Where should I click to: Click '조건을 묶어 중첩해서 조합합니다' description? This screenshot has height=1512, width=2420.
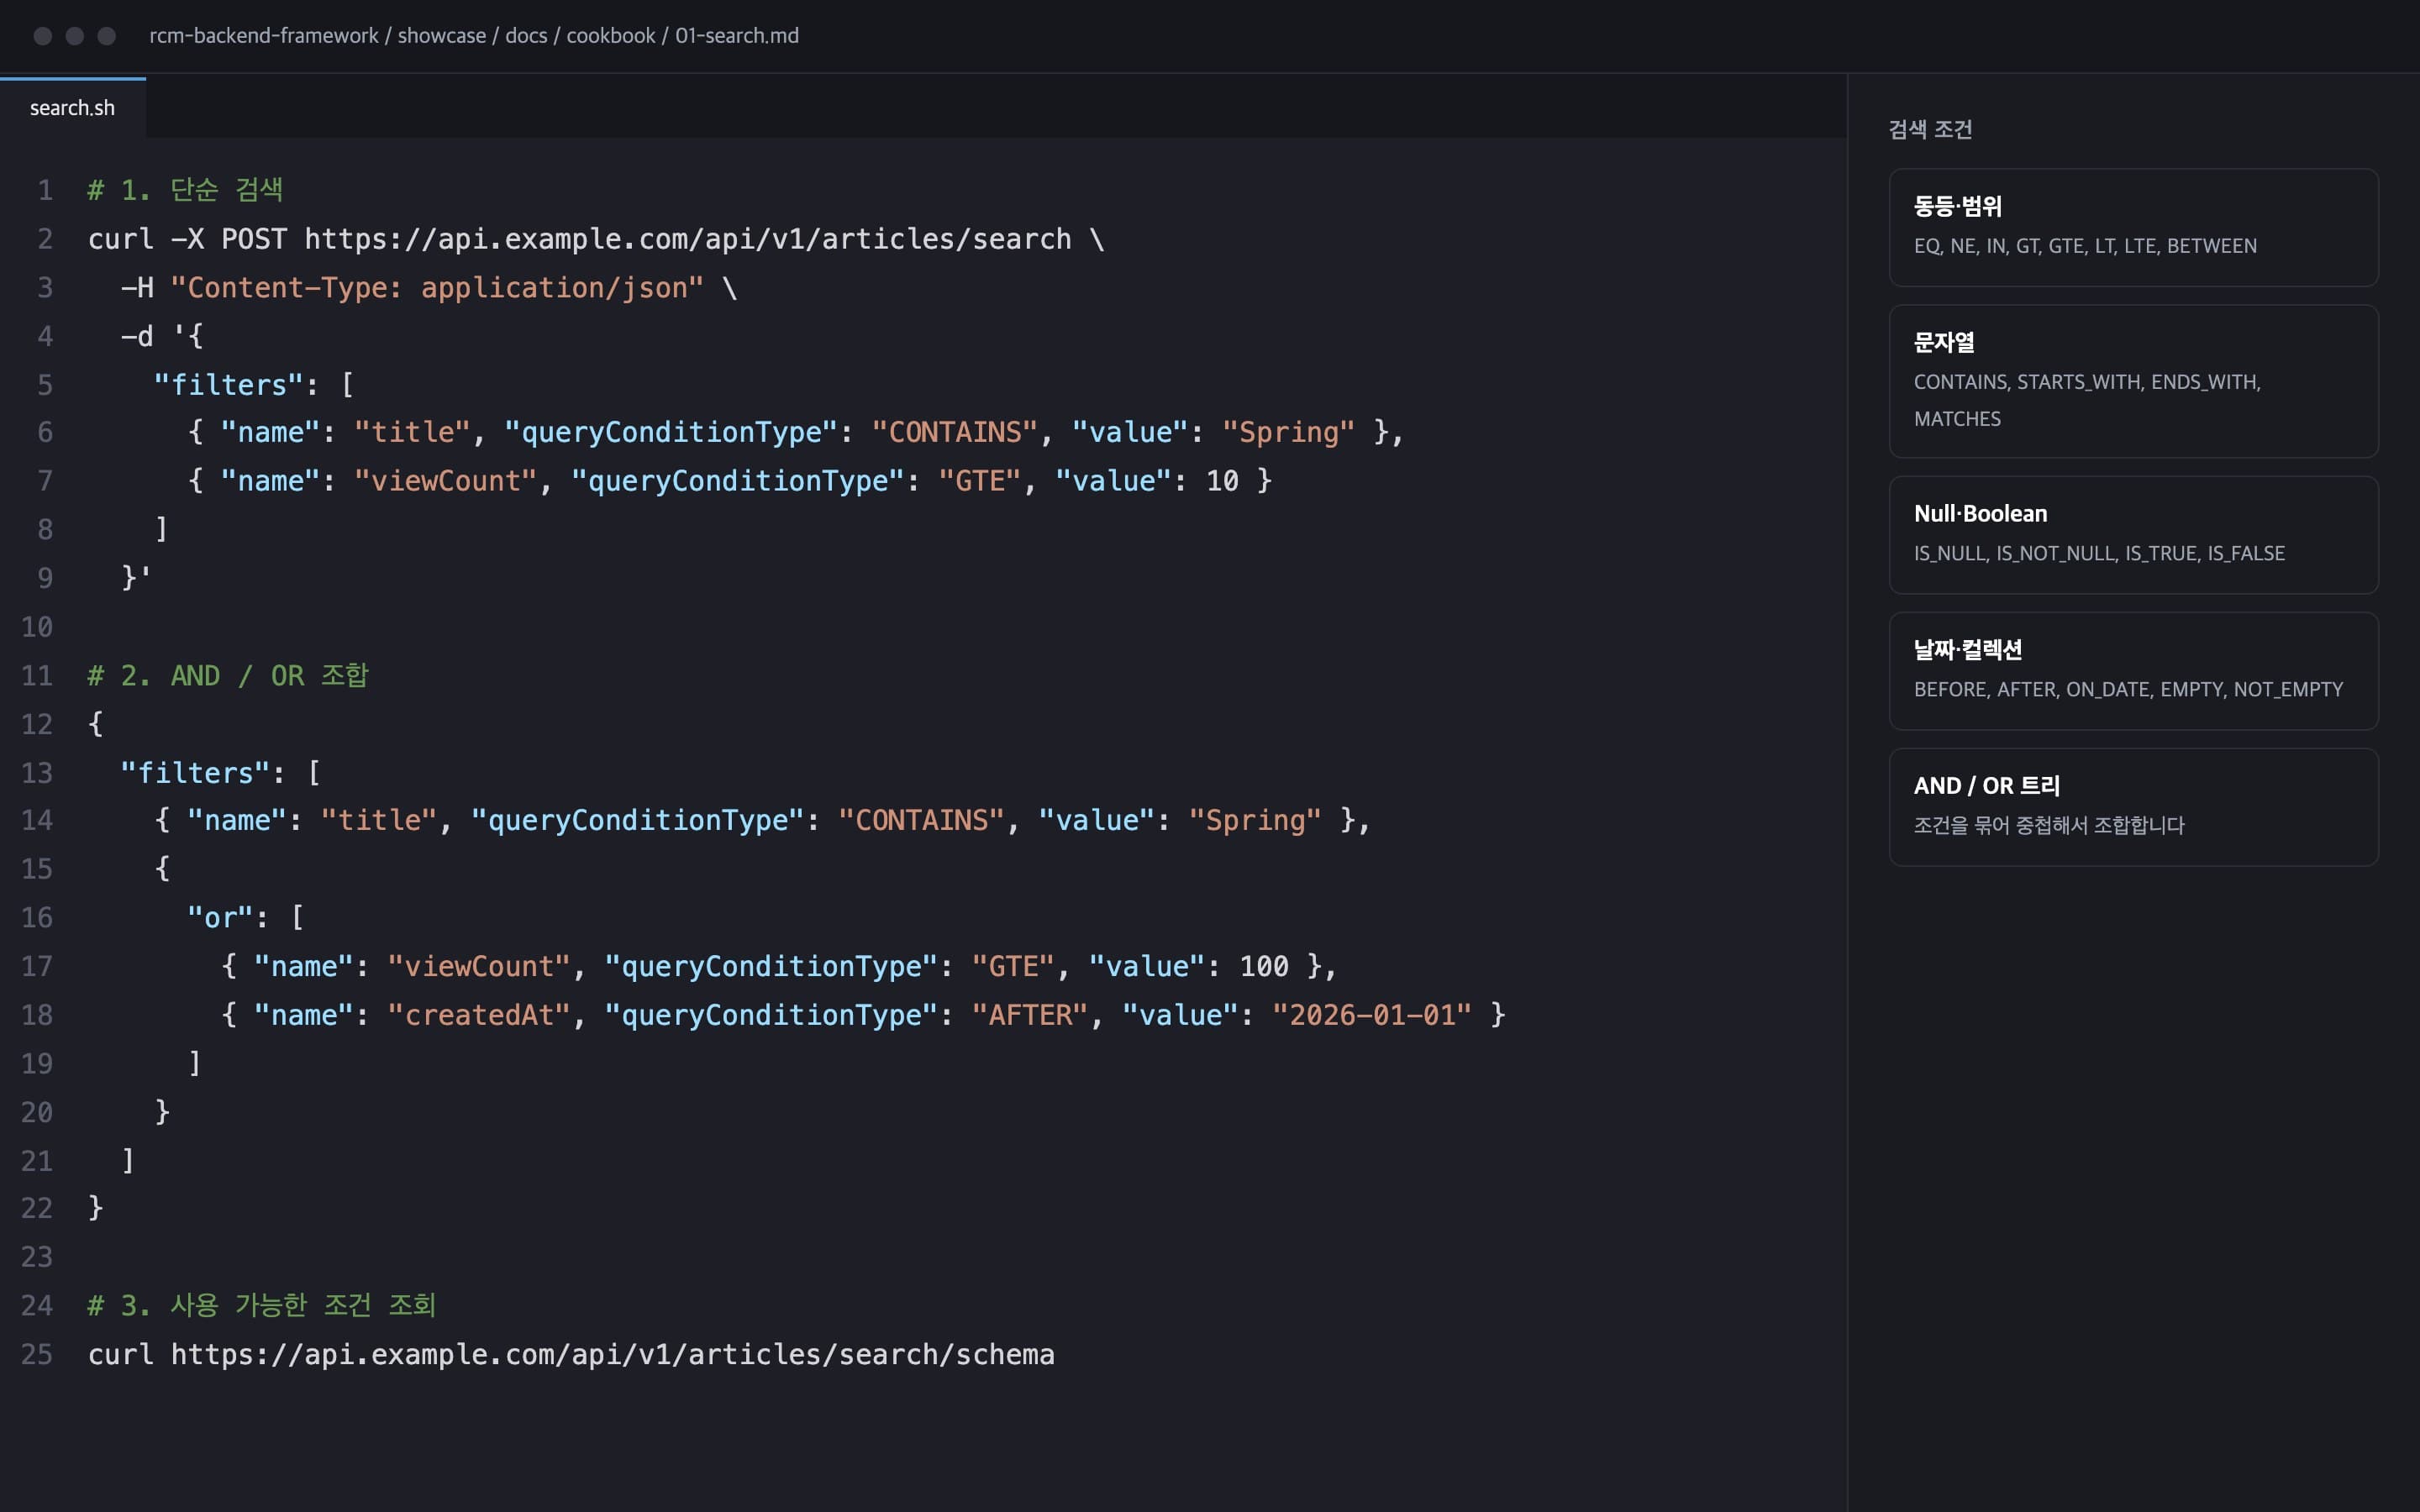(x=2049, y=826)
